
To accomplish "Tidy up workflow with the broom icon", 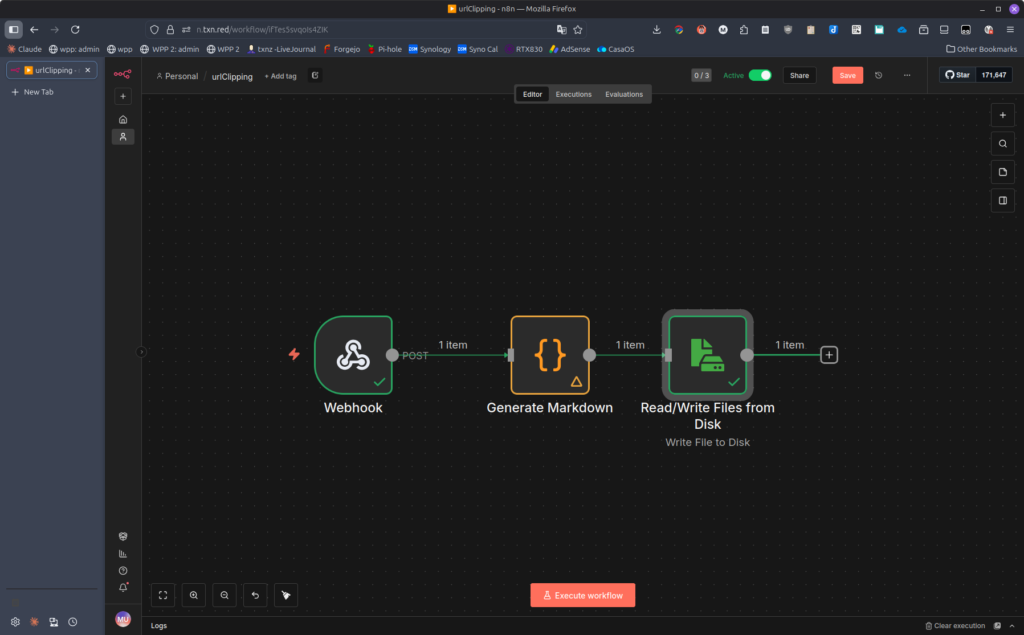I will pyautogui.click(x=286, y=595).
